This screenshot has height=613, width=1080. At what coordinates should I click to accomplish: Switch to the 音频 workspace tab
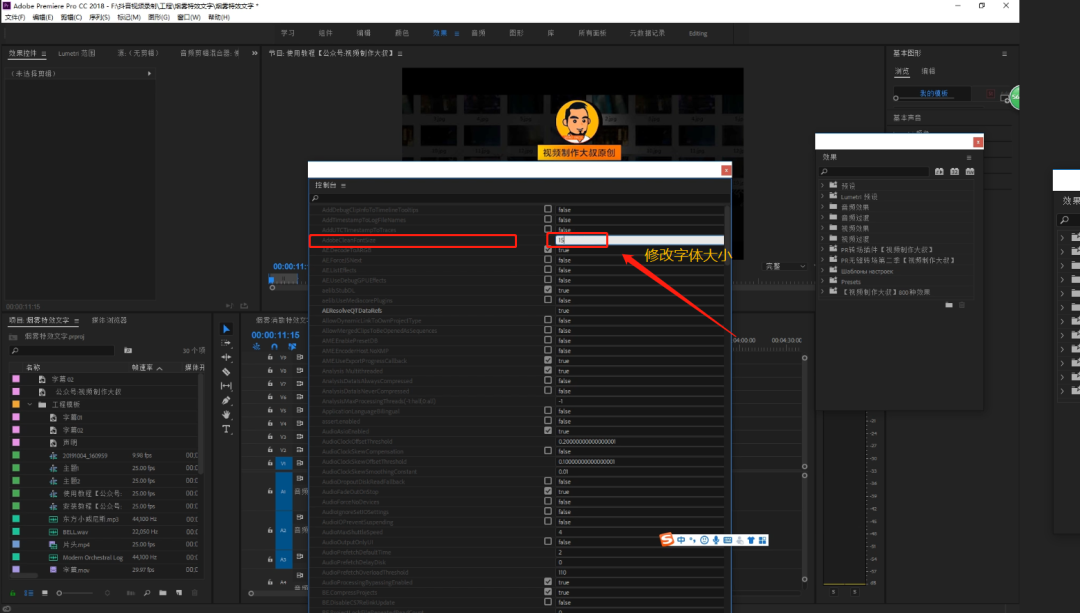pos(478,33)
